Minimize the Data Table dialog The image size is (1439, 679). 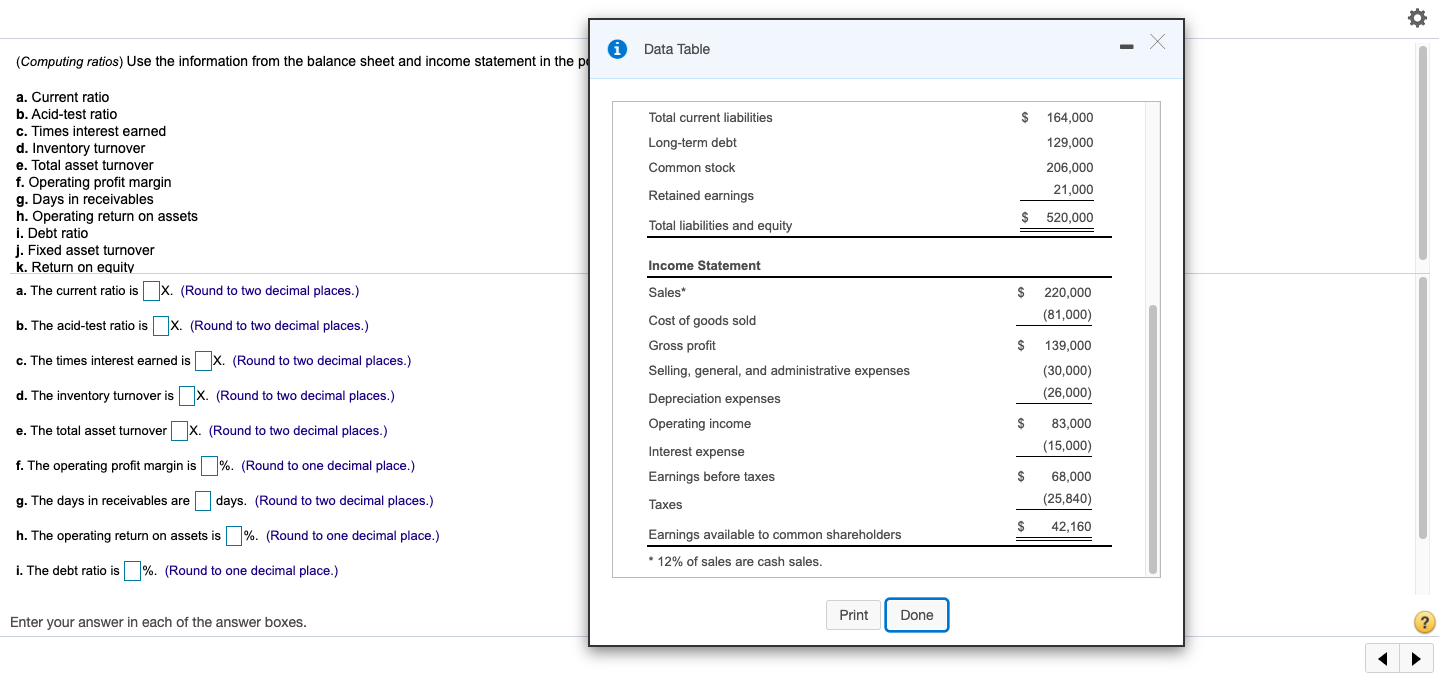click(x=1126, y=45)
